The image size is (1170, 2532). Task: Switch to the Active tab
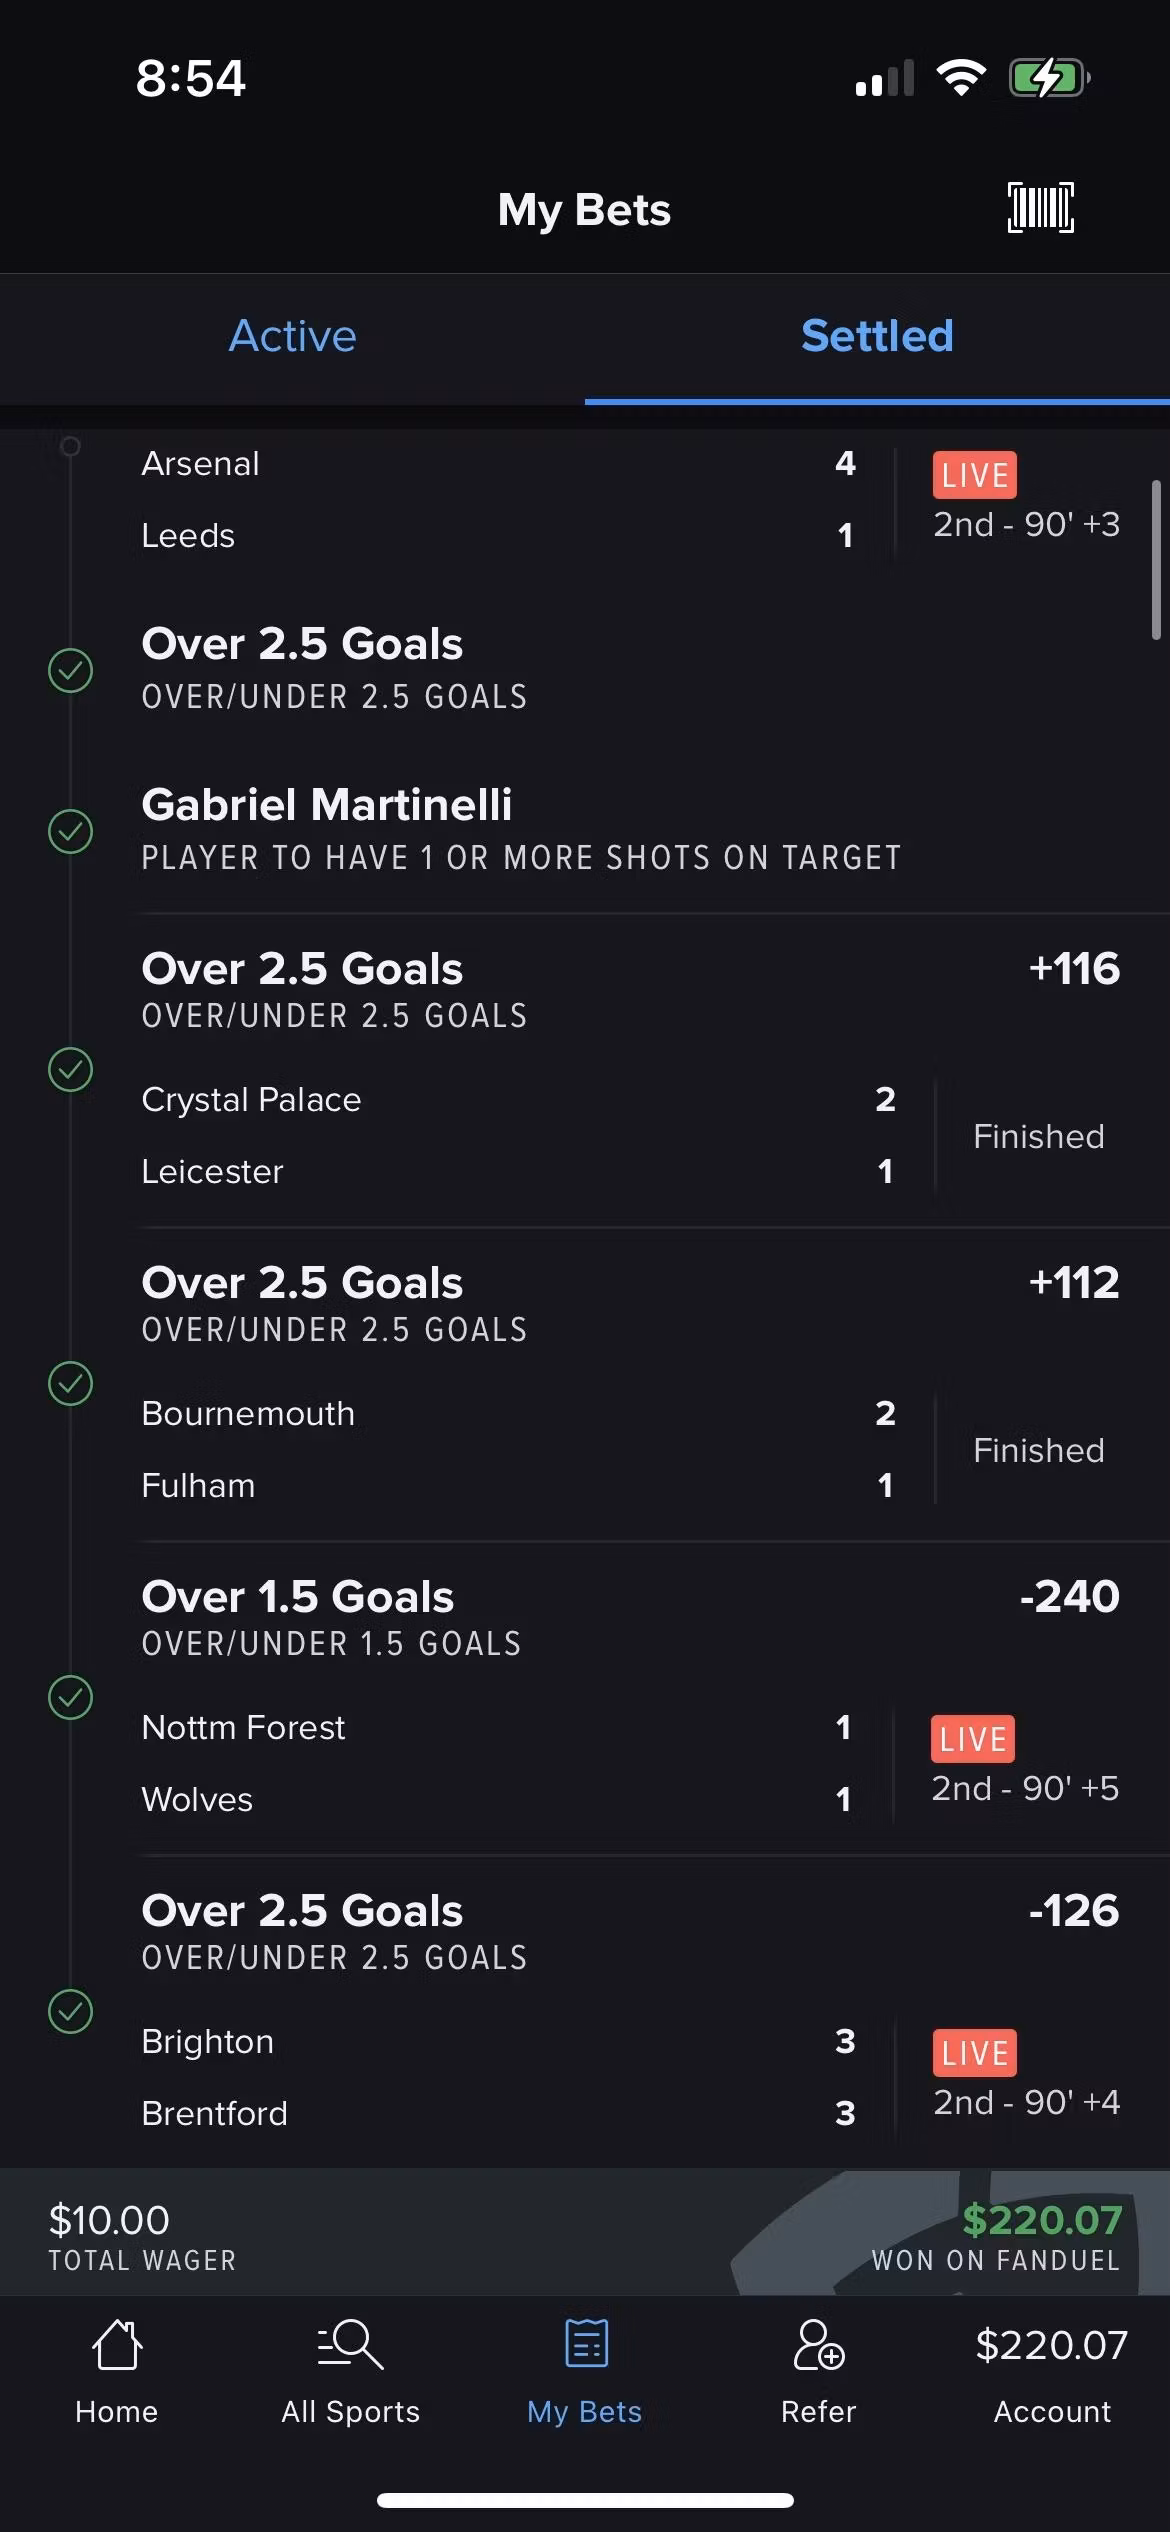(292, 336)
